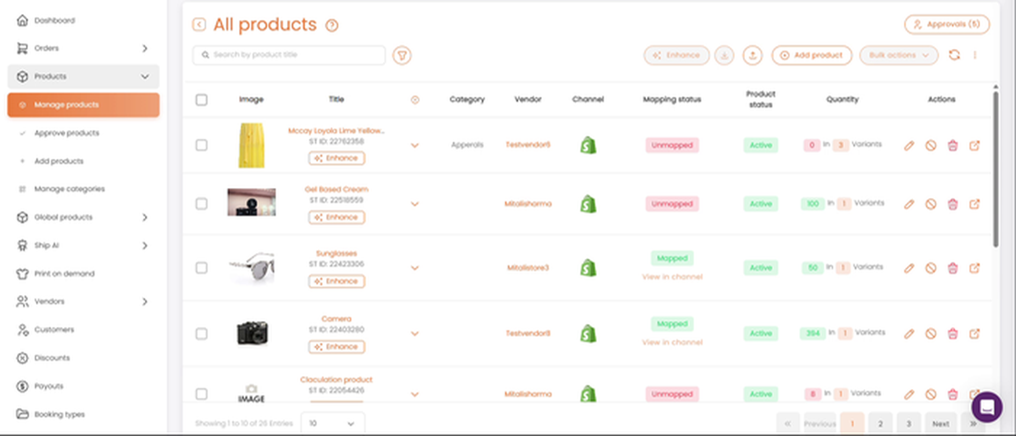Edit the Sunglasses product
Image resolution: width=1016 pixels, height=436 pixels.
pyautogui.click(x=909, y=268)
